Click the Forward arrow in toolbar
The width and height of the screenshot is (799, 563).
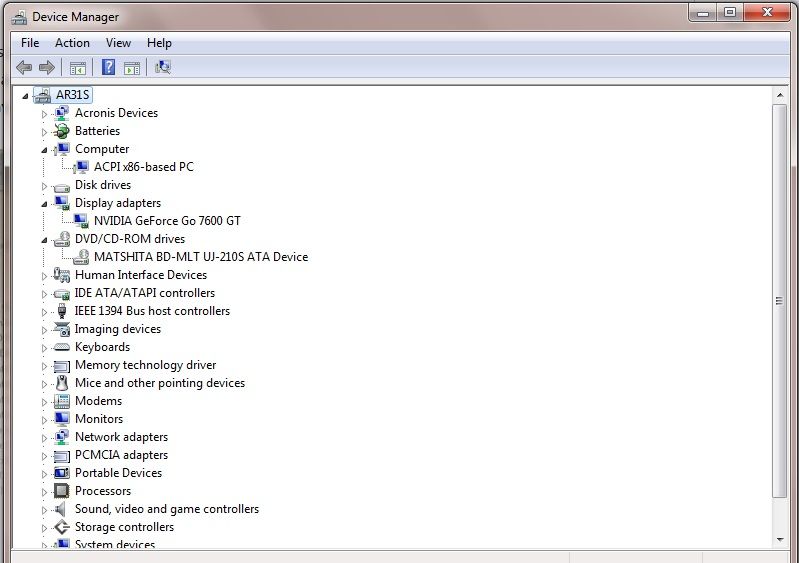tap(46, 68)
